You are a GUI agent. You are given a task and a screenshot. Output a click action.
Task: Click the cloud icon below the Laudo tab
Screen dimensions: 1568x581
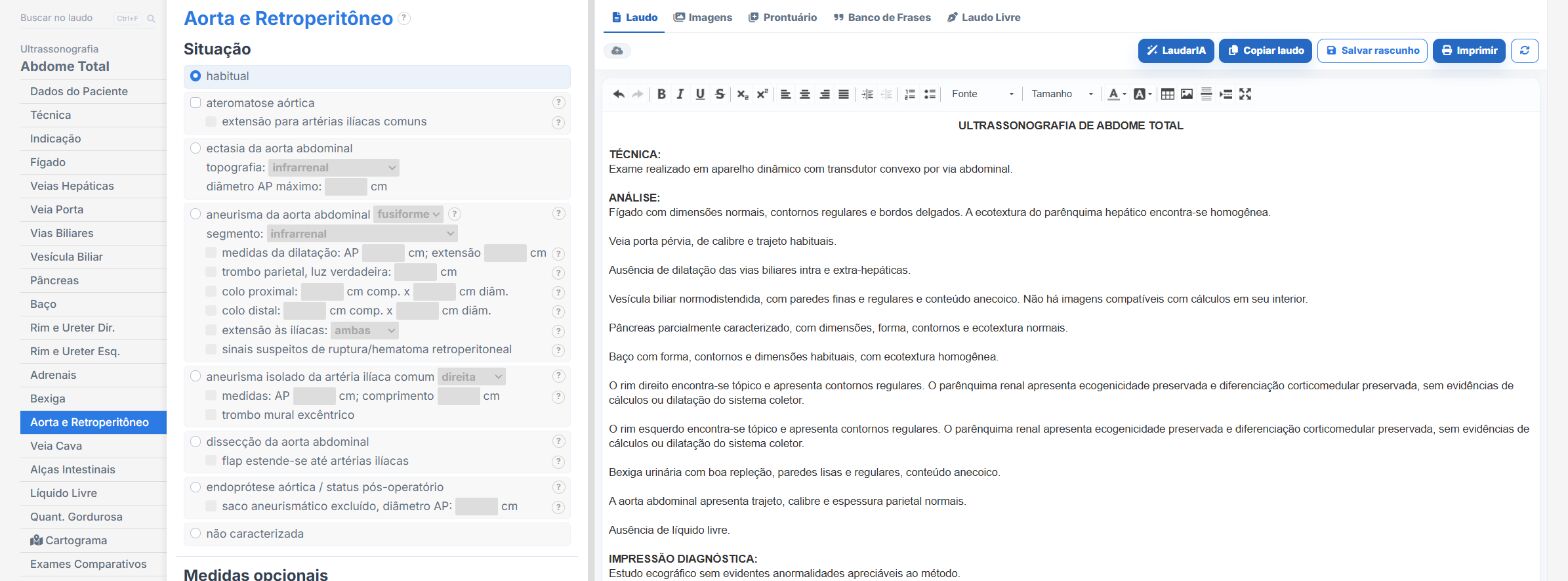point(617,50)
